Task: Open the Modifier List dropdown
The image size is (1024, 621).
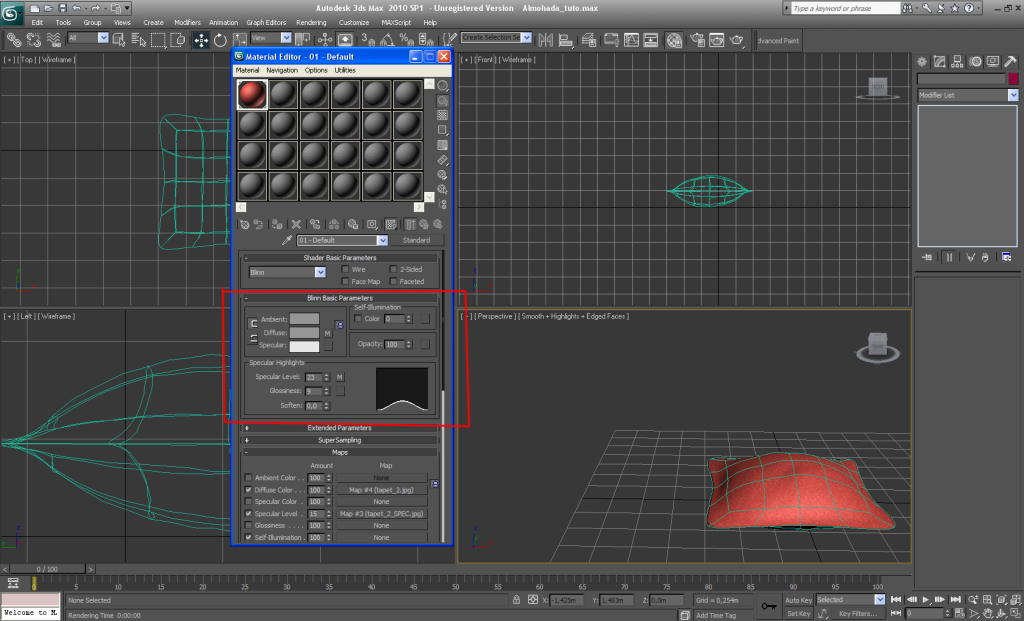Action: click(968, 95)
